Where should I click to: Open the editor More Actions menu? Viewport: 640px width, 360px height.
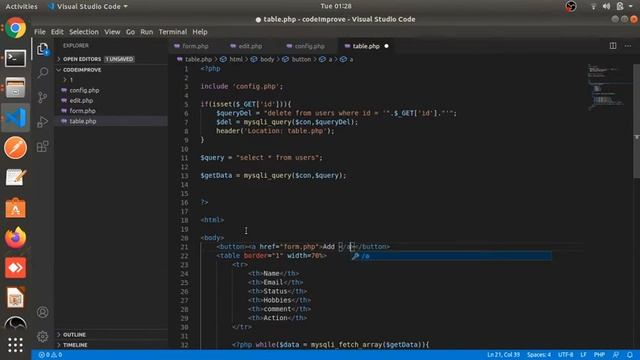click(x=628, y=46)
